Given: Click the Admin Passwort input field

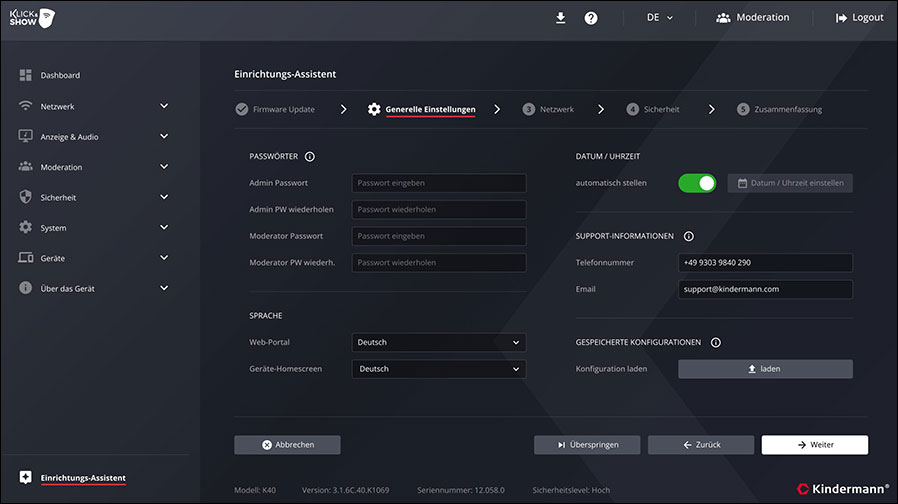Looking at the screenshot, I should click(438, 183).
